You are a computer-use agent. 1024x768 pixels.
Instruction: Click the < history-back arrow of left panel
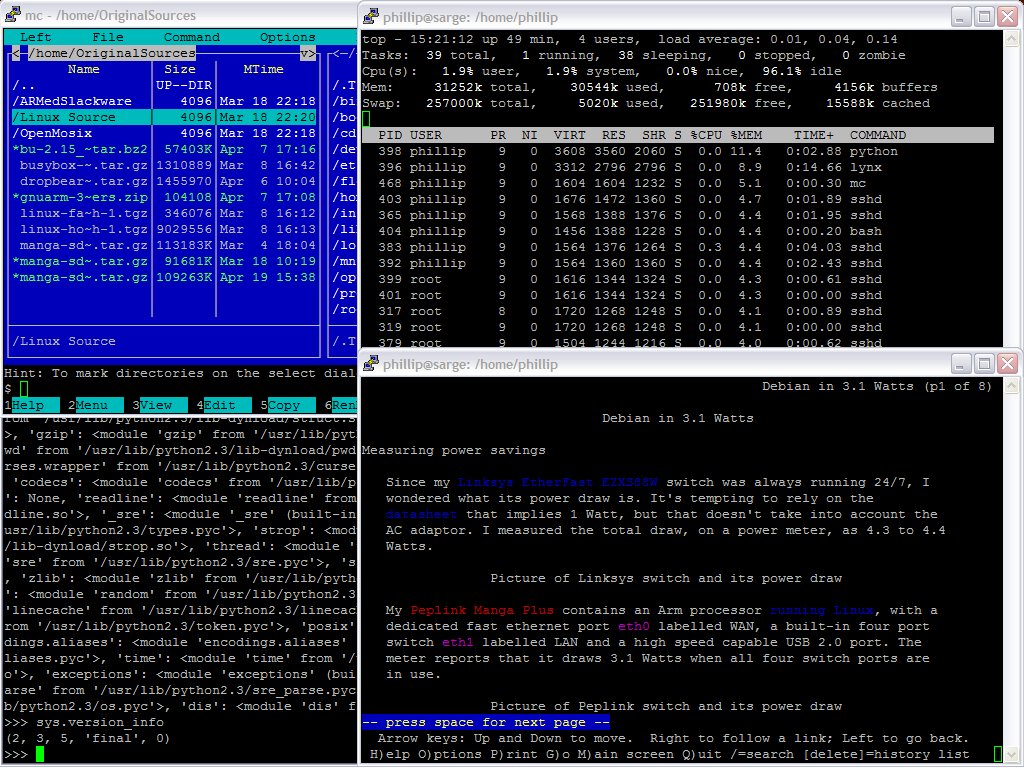16,53
